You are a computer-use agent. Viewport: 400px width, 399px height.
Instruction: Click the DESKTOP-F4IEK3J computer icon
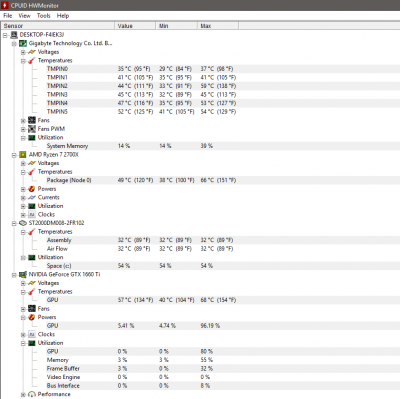tap(14, 35)
